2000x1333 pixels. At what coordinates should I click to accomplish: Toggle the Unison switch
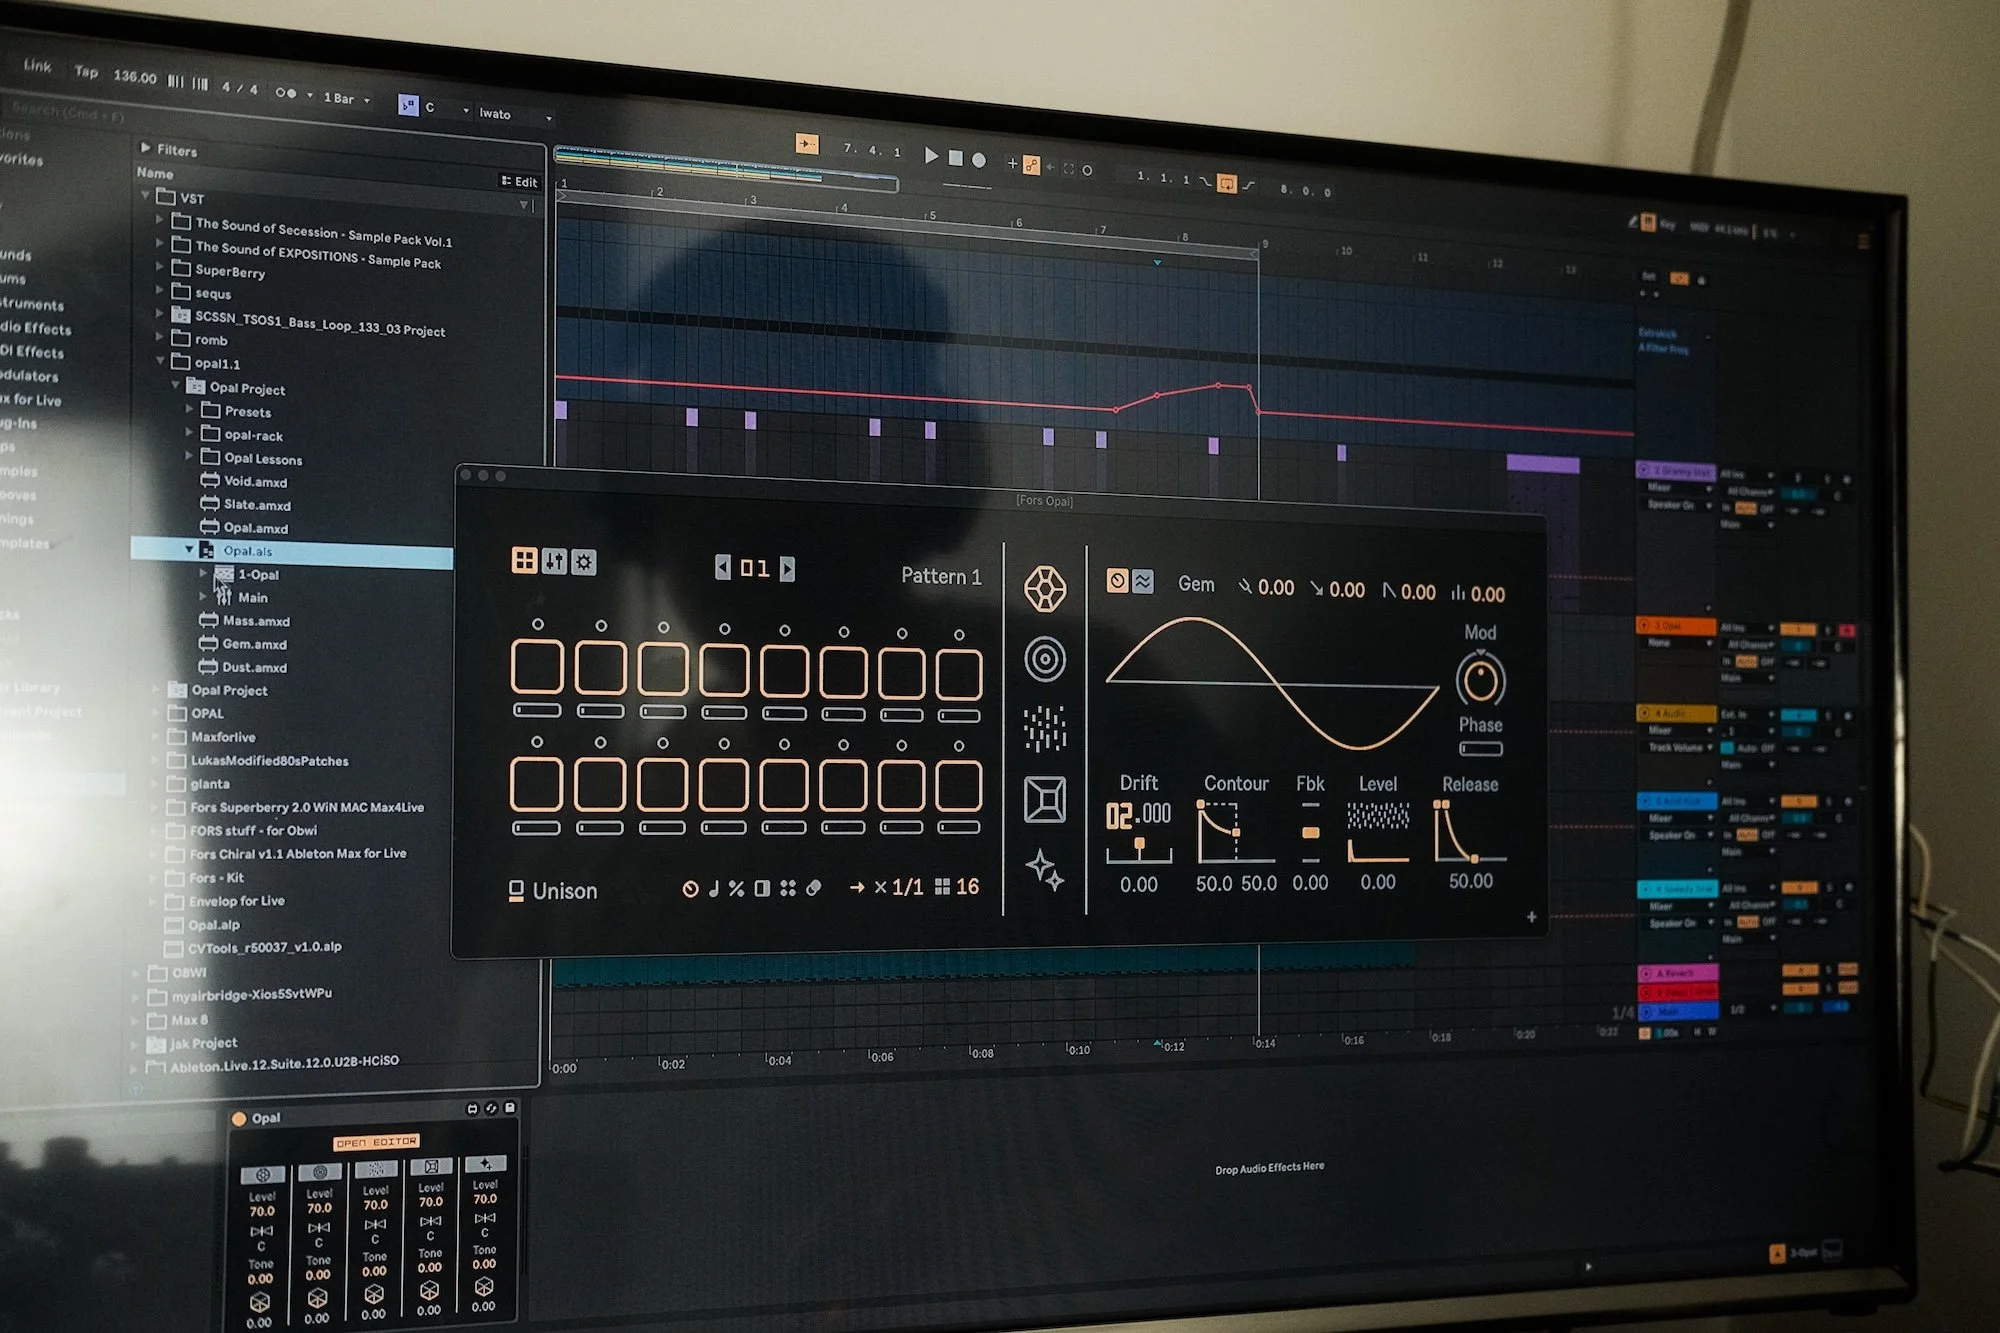click(x=517, y=890)
